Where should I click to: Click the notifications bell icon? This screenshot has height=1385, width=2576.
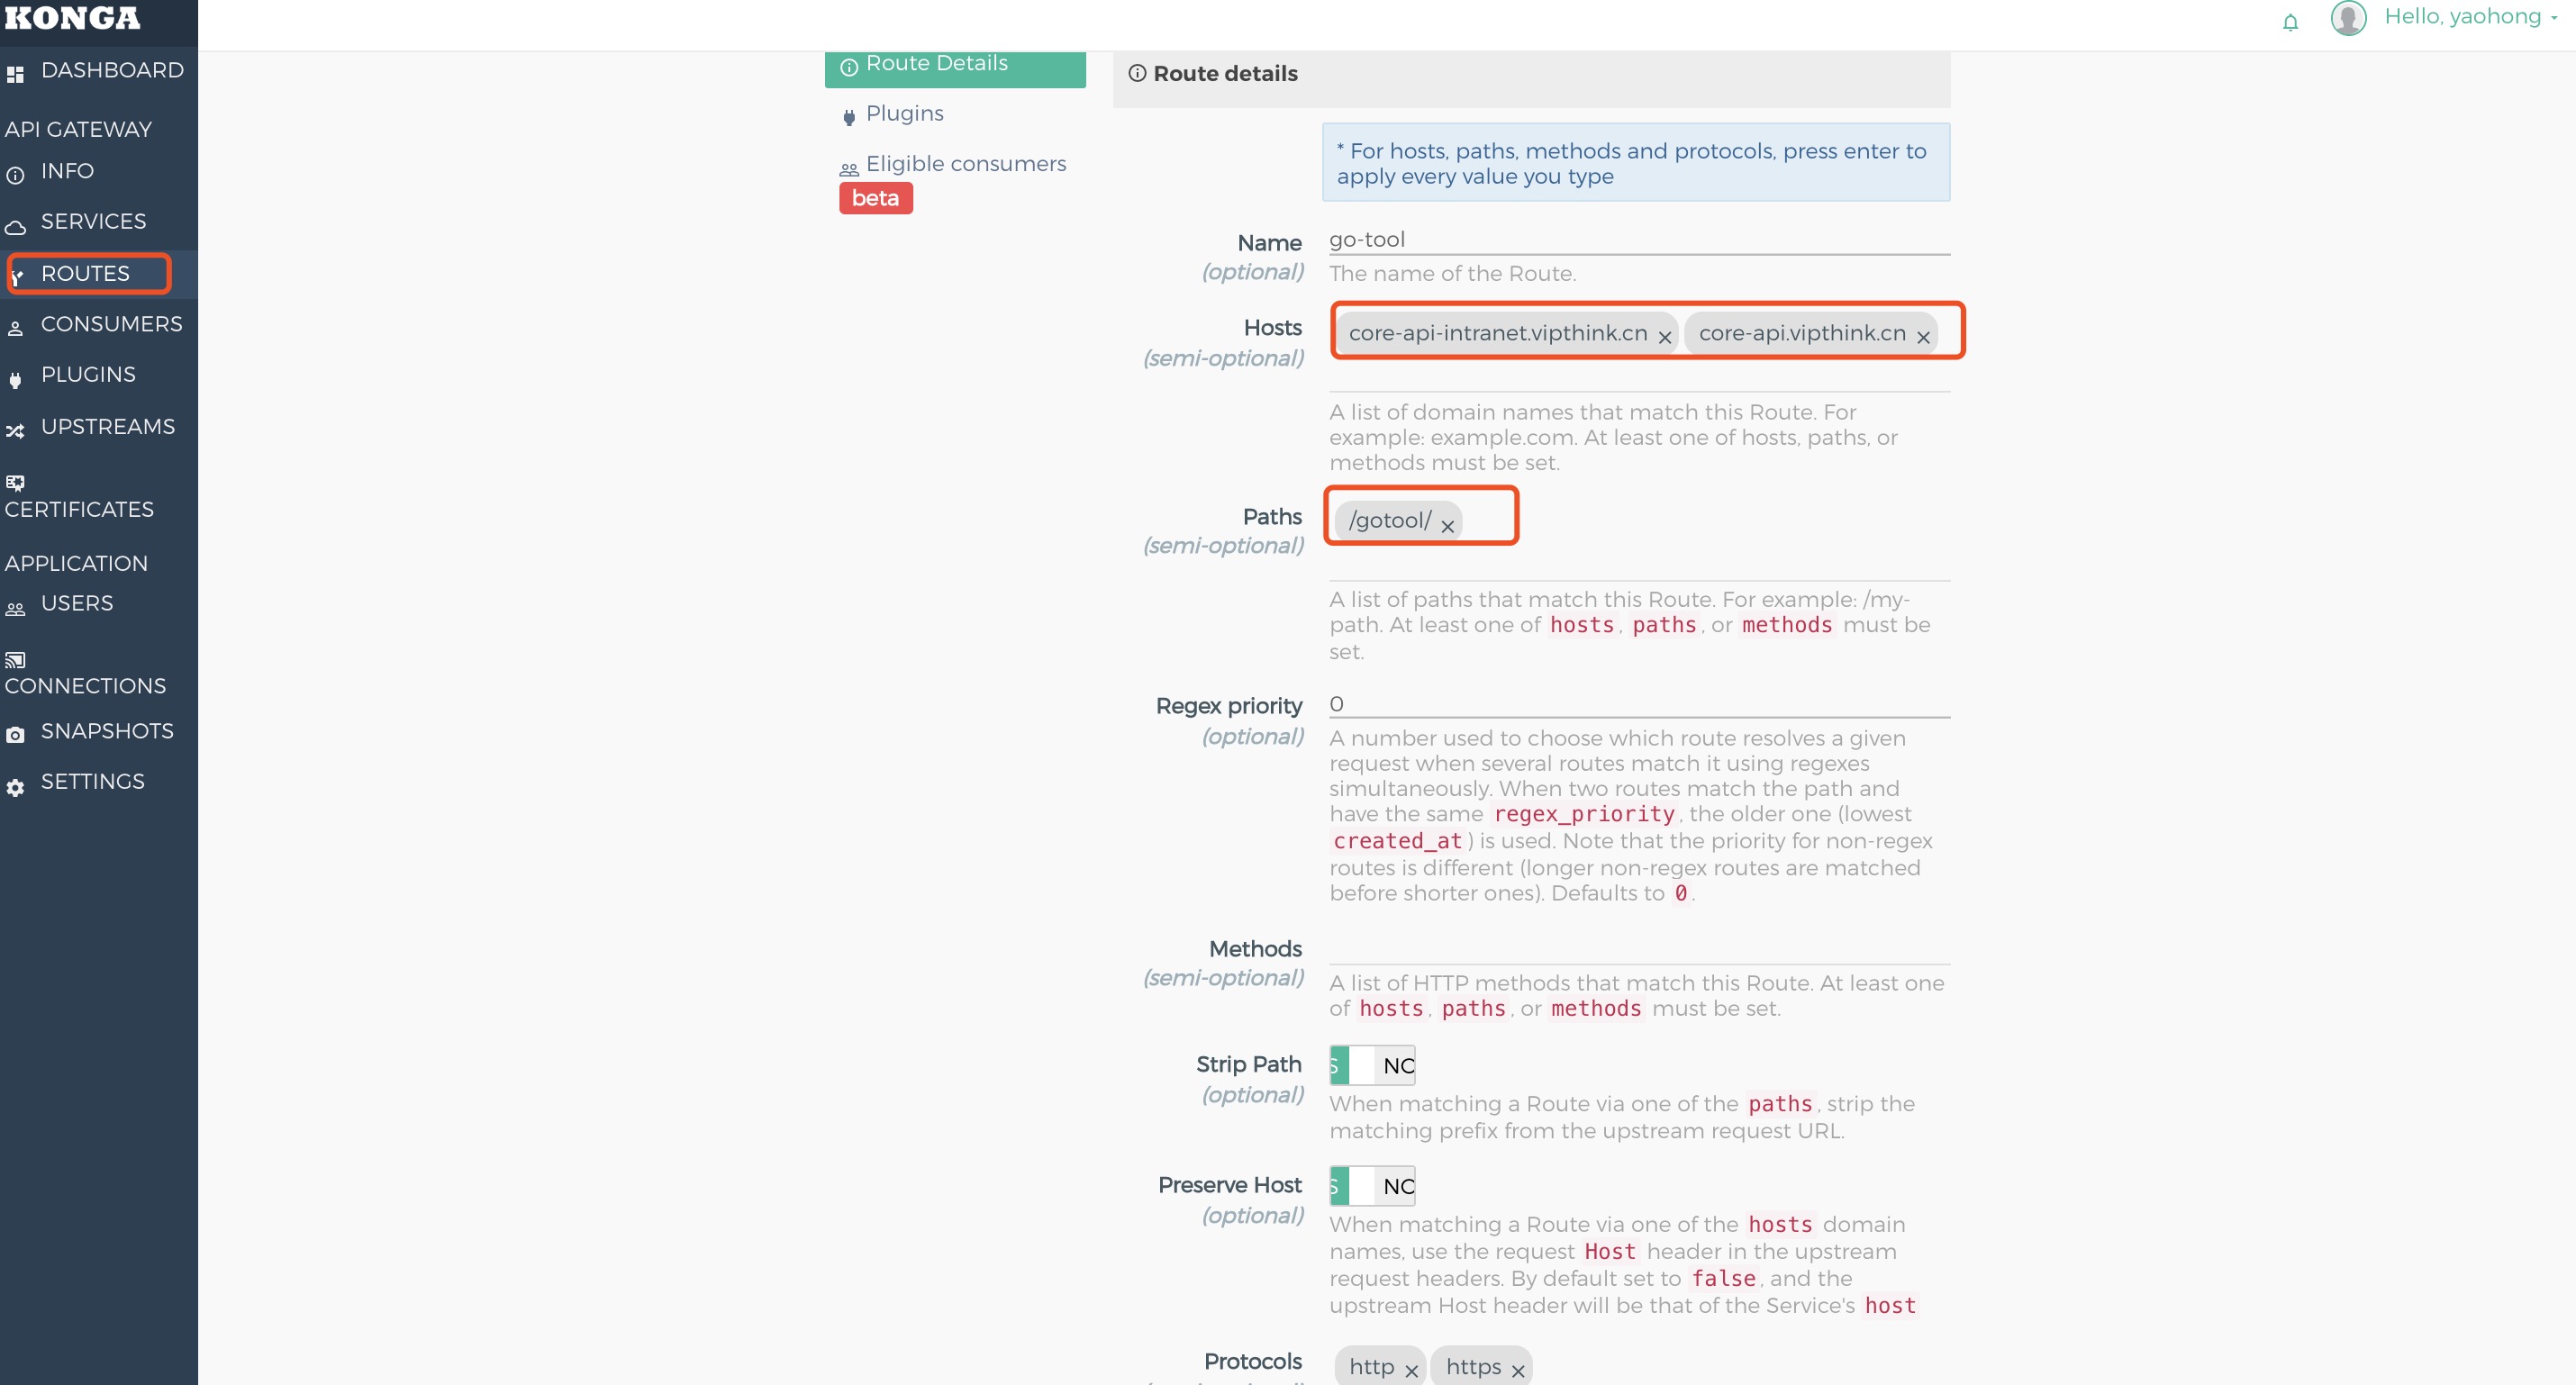(x=2290, y=22)
